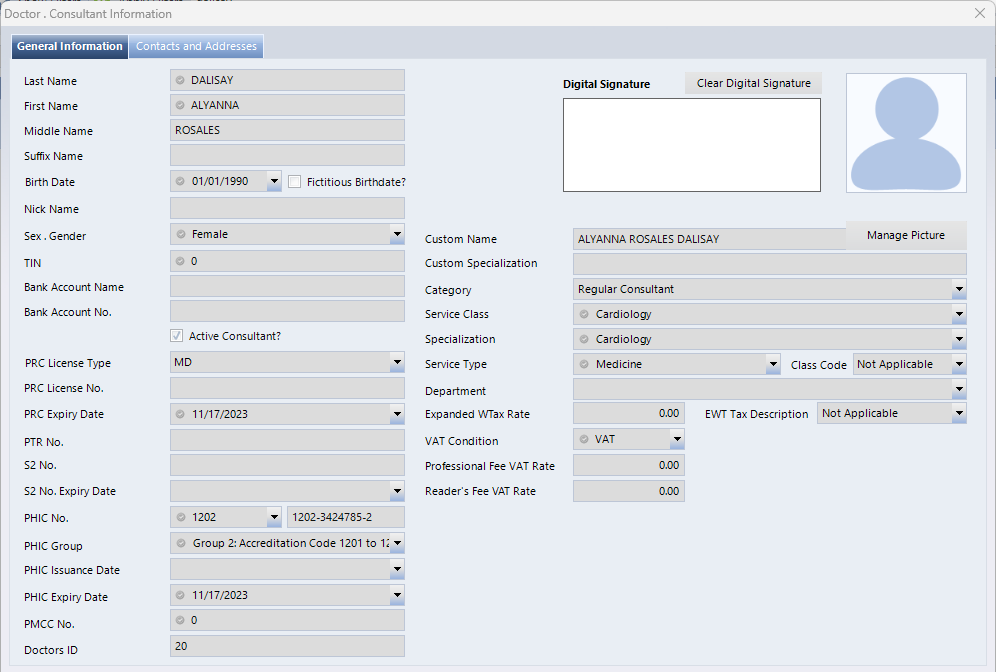
Task: Open the Department dropdown
Action: [x=959, y=389]
